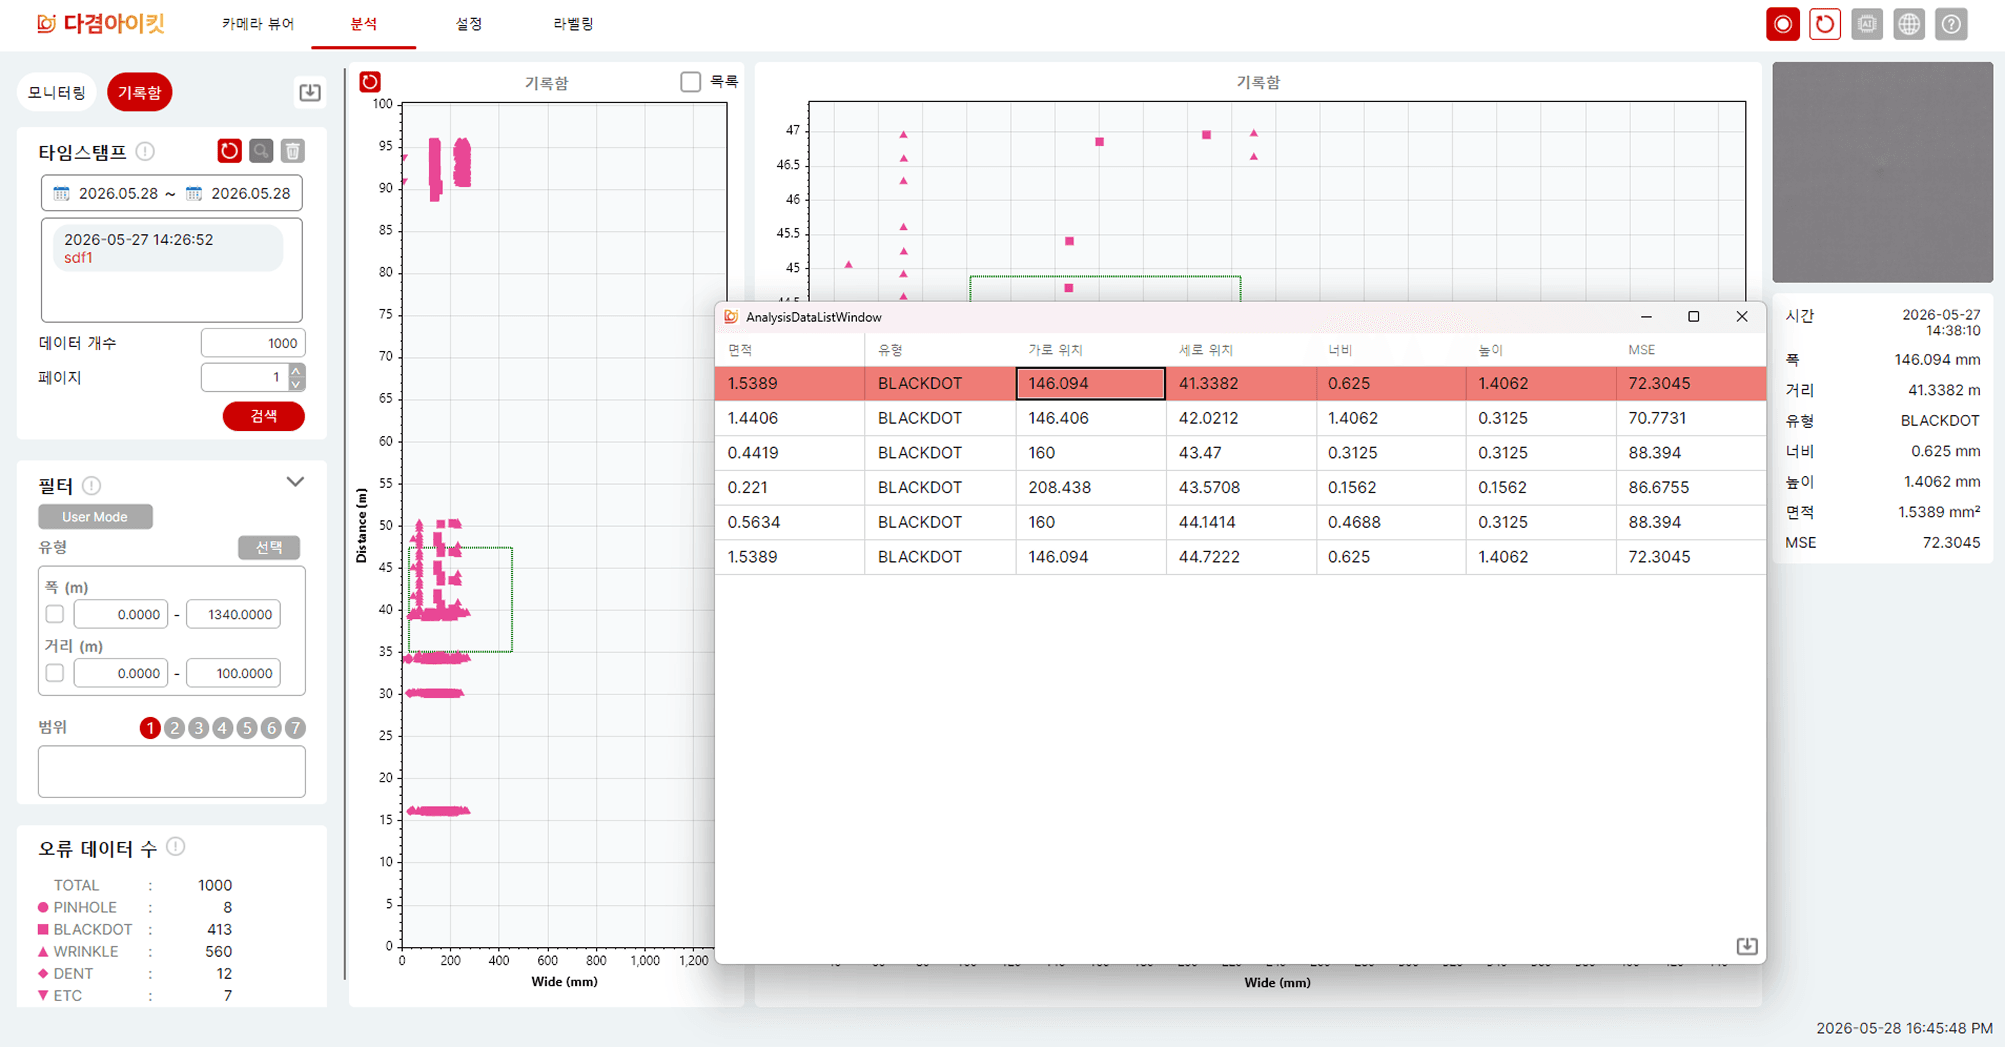
Task: Click the timestamp search magnifier icon
Action: [x=261, y=151]
